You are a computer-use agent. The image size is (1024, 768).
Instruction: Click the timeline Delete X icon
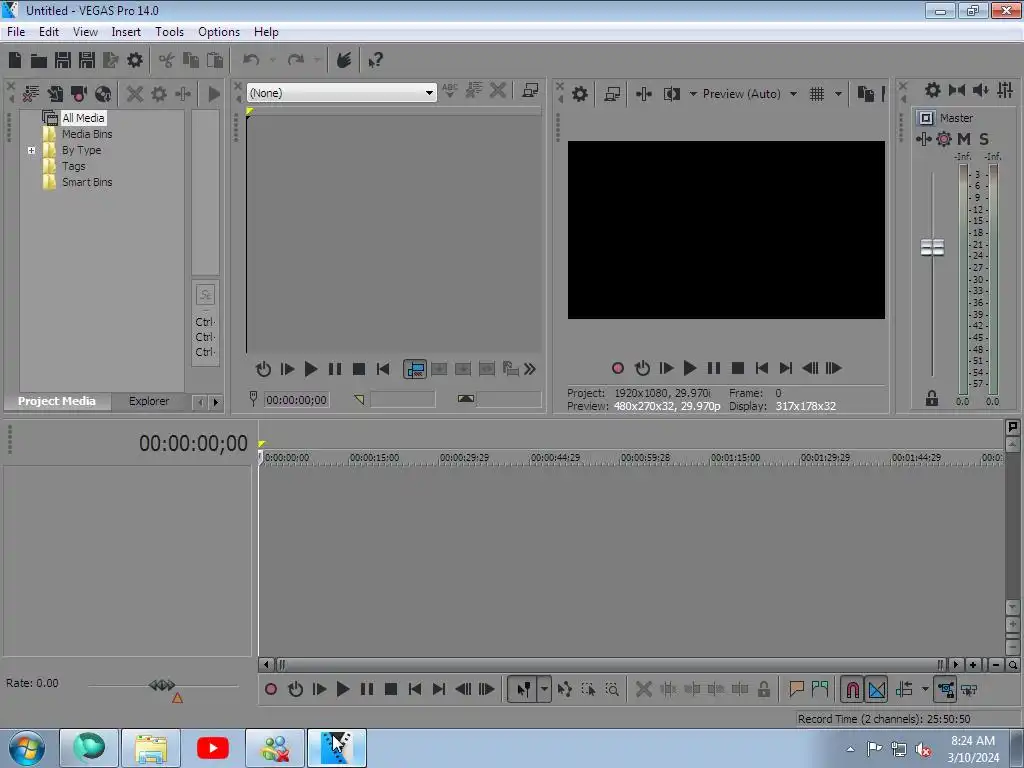coord(644,689)
